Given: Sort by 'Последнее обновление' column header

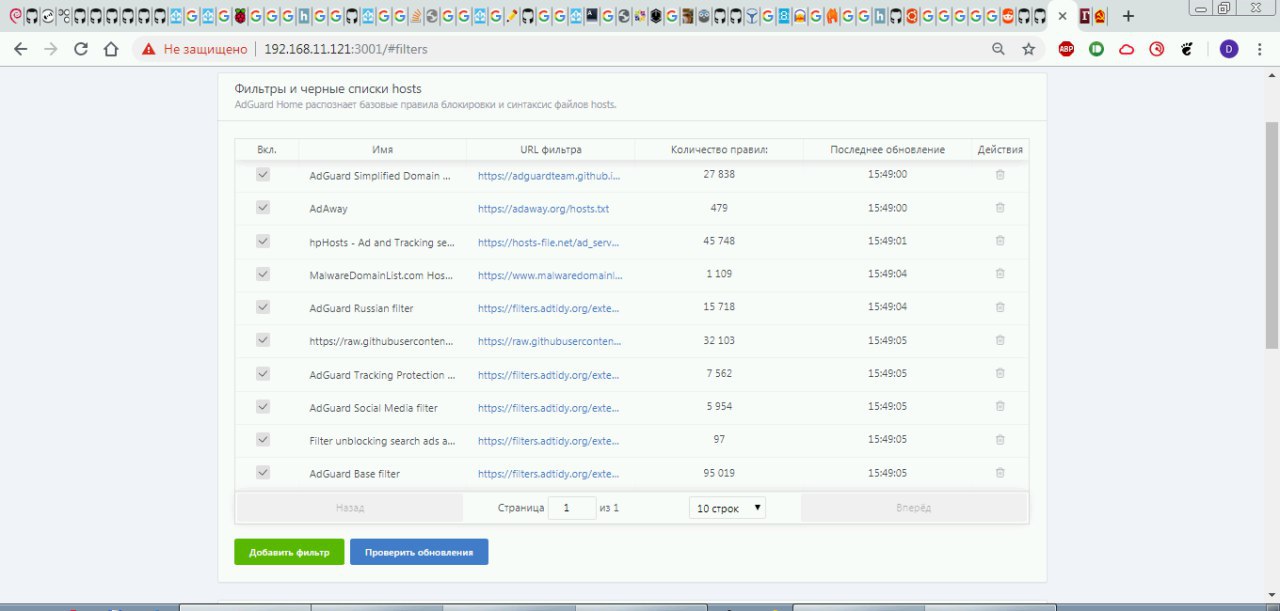Looking at the screenshot, I should pyautogui.click(x=887, y=150).
